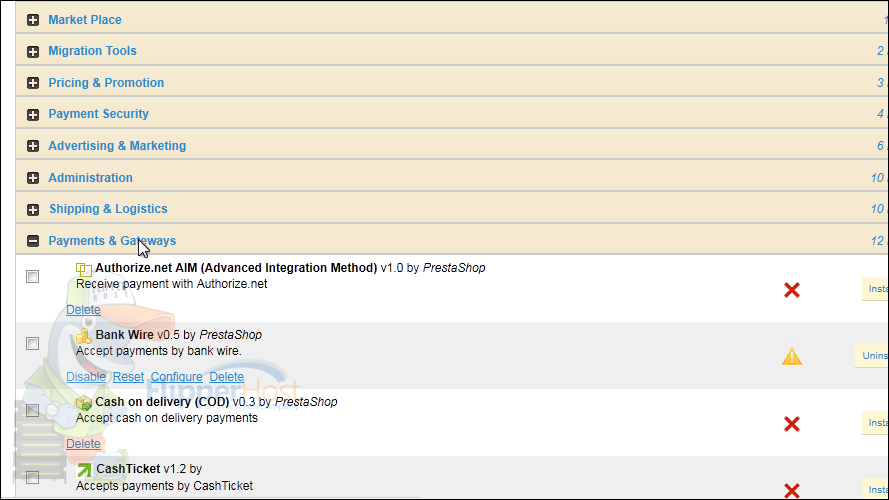The height and width of the screenshot is (500, 889).
Task: Check the Bank Wire module checkbox
Action: (x=32, y=344)
